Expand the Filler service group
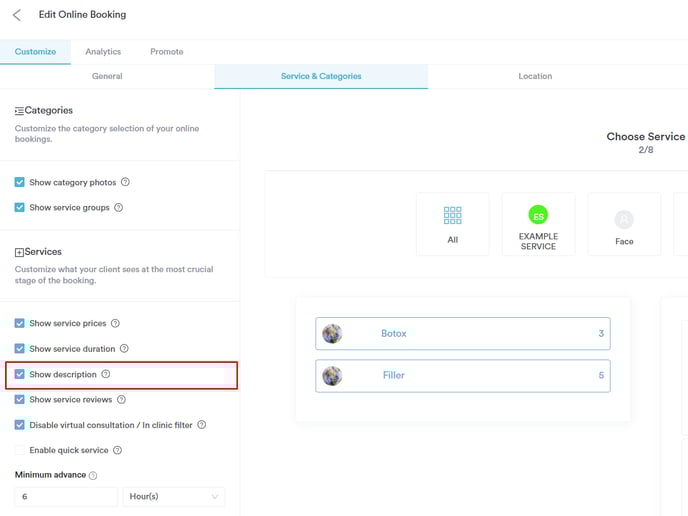688x516 pixels. 462,376
